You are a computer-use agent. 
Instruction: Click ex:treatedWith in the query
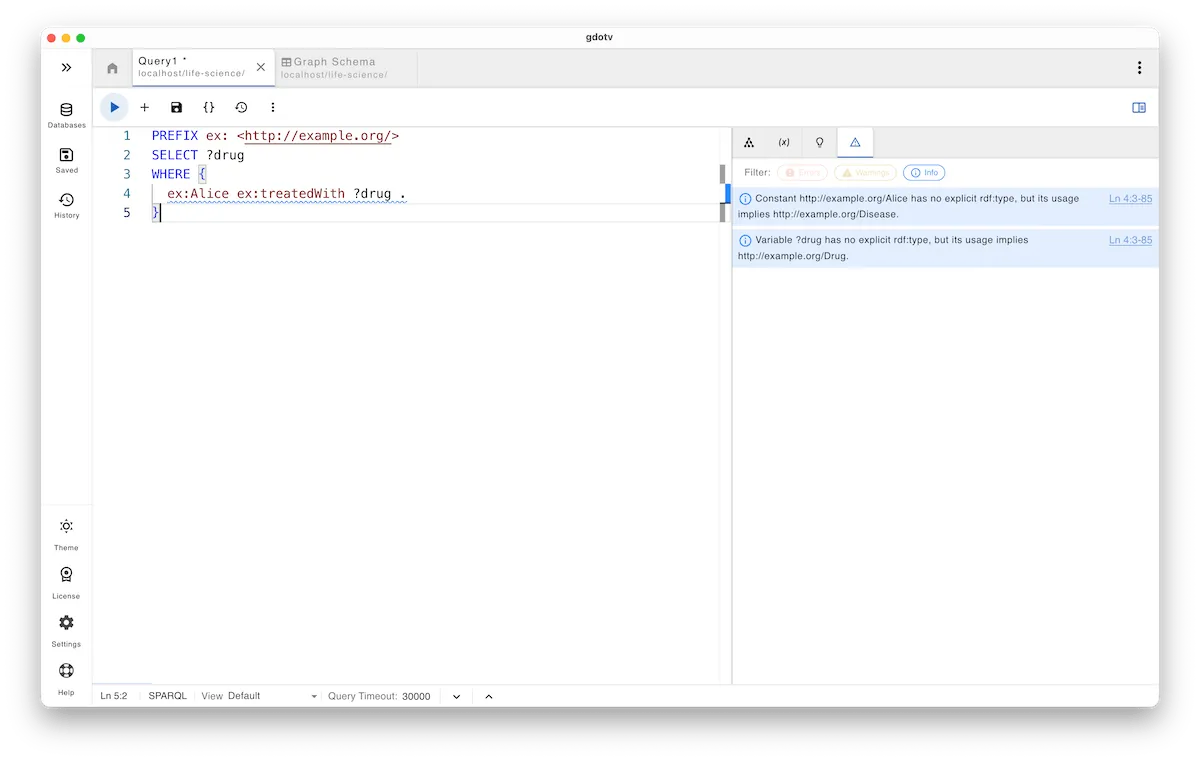pyautogui.click(x=291, y=193)
